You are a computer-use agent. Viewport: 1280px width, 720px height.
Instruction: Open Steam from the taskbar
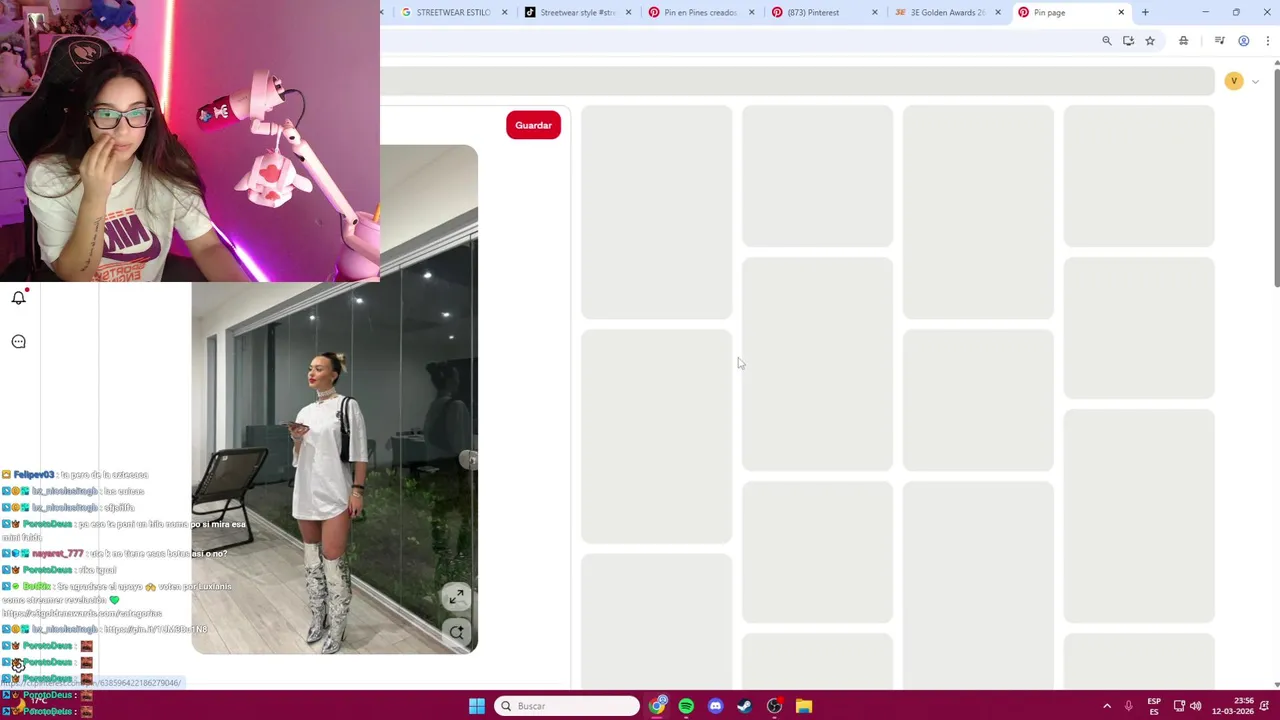744,706
